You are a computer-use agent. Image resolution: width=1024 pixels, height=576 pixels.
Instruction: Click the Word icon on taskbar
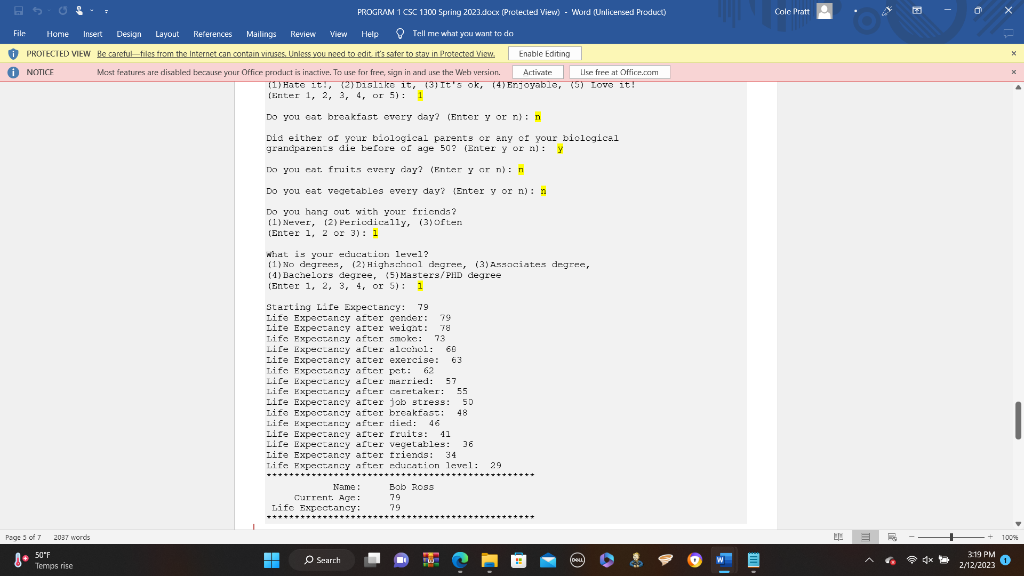tap(724, 560)
